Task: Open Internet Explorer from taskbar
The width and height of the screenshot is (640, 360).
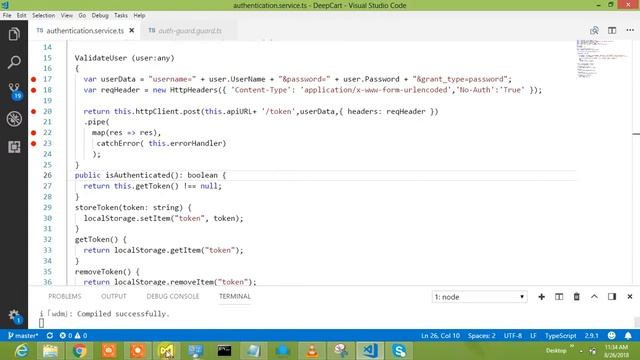Action: point(21,351)
